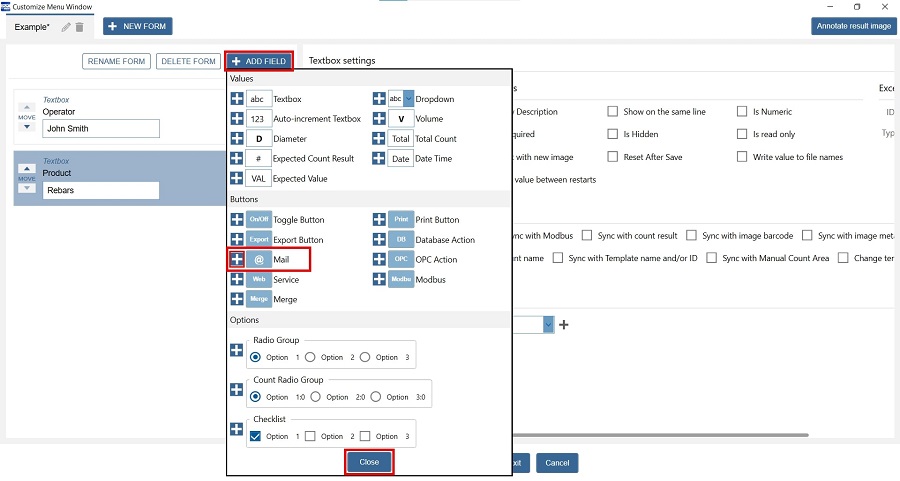Viewport: 900px width, 481px height.
Task: Add a Dropdown field via plus icon
Action: coord(379,99)
